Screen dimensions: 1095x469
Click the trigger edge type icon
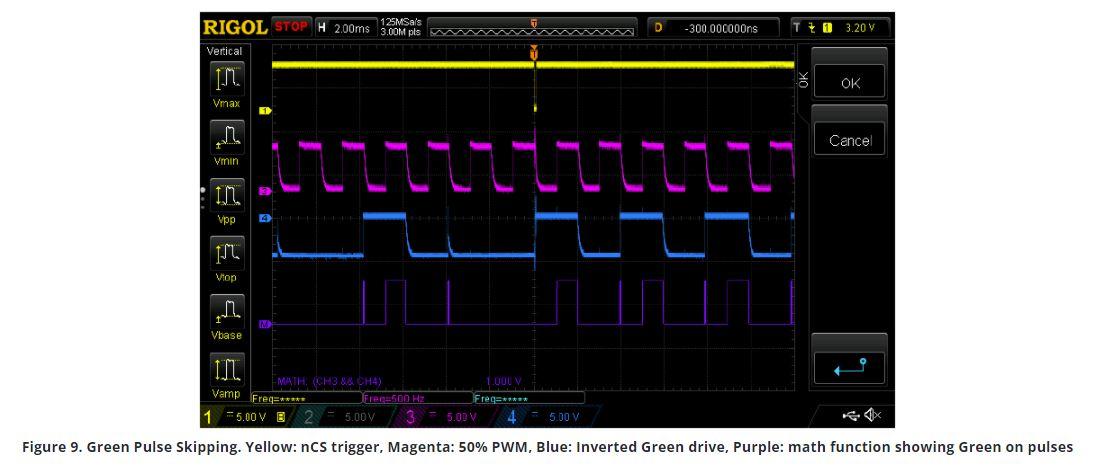click(812, 28)
